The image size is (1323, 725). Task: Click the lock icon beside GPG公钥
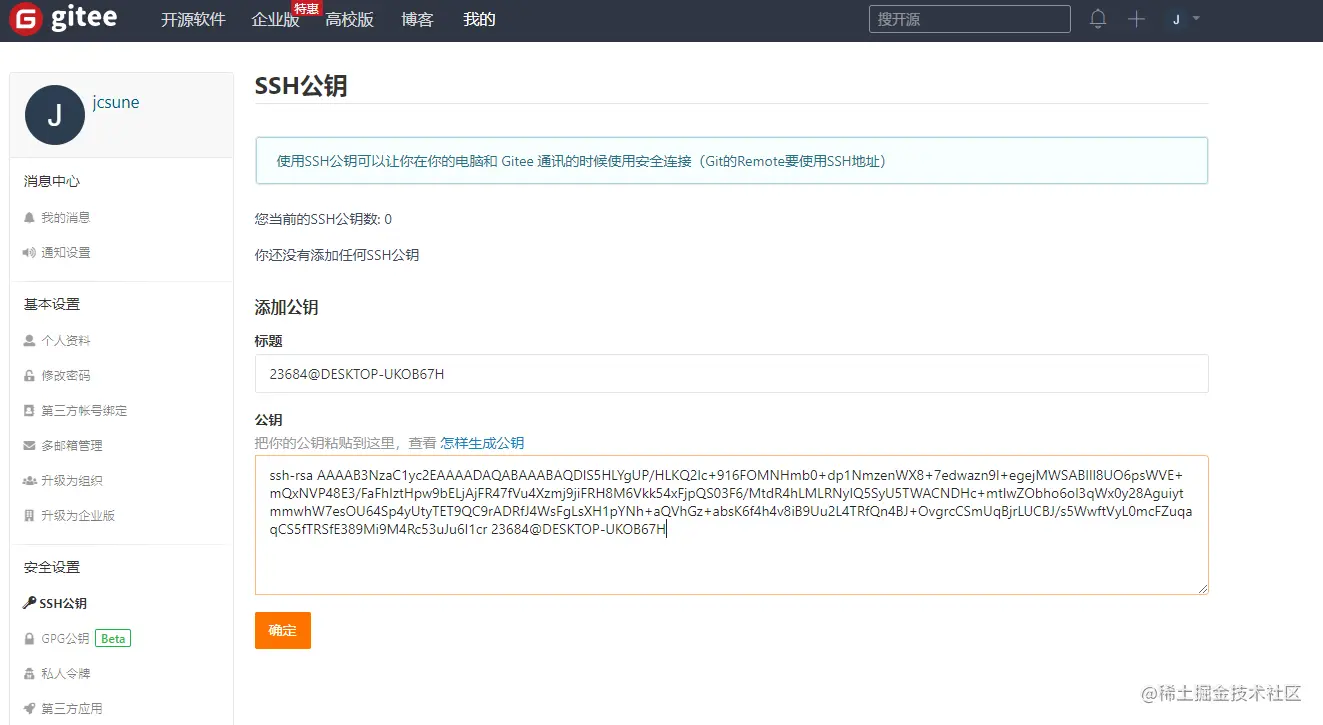pos(29,638)
